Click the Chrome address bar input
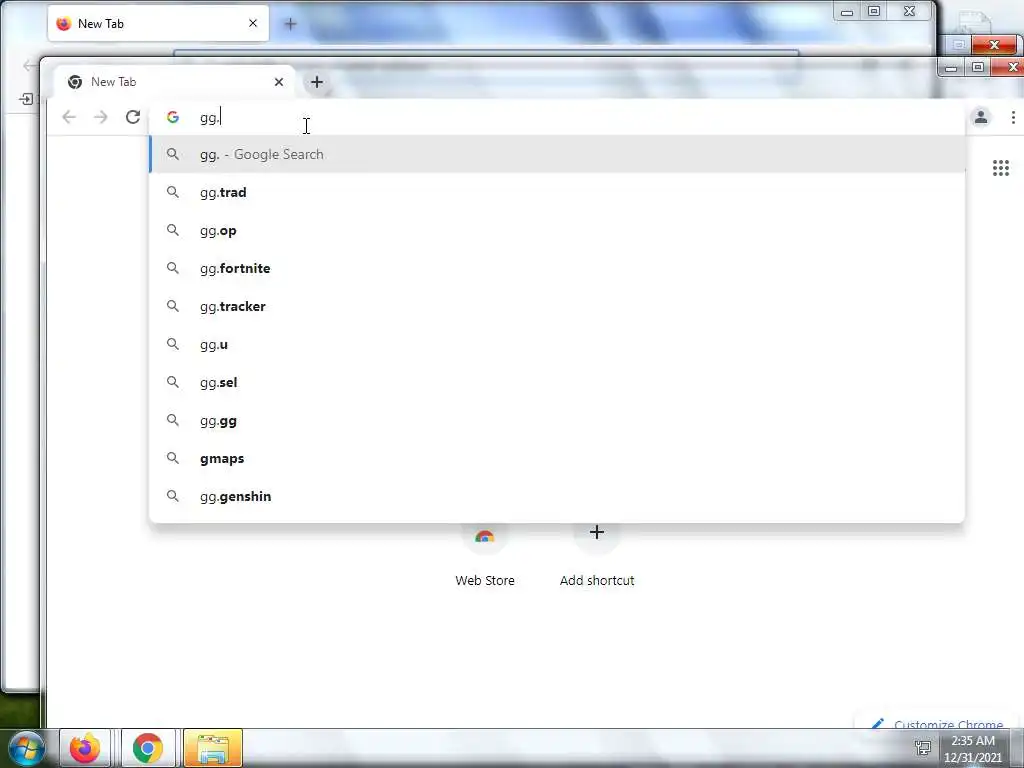This screenshot has width=1024, height=768. [x=557, y=118]
